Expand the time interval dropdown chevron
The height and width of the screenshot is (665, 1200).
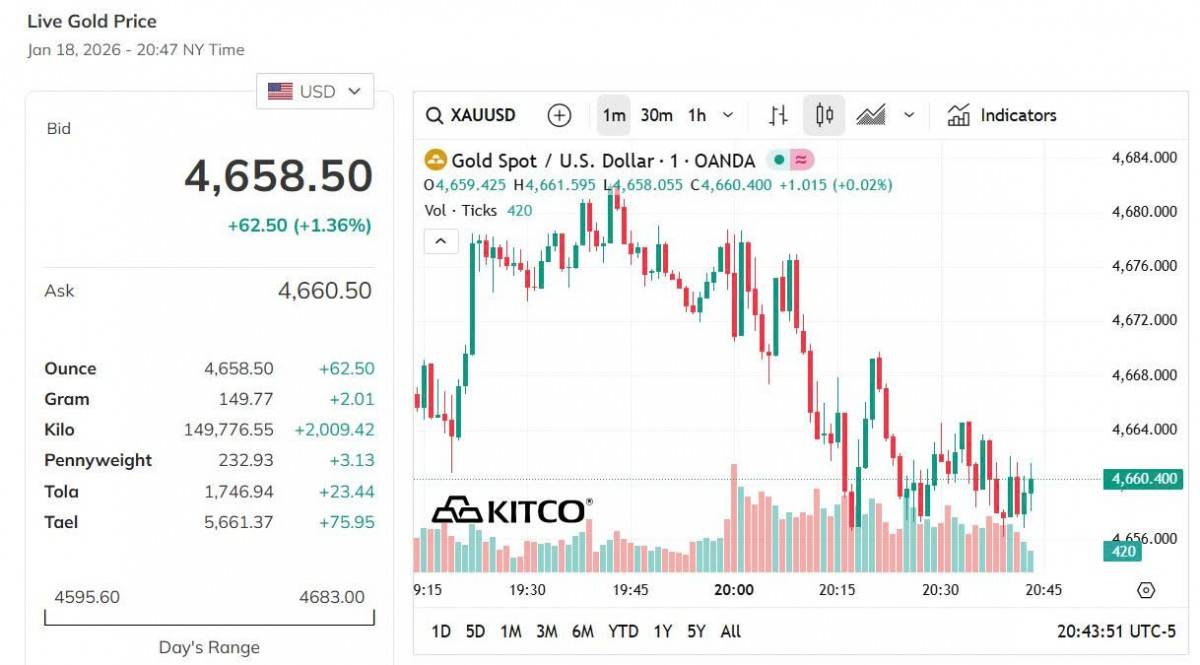pos(728,115)
